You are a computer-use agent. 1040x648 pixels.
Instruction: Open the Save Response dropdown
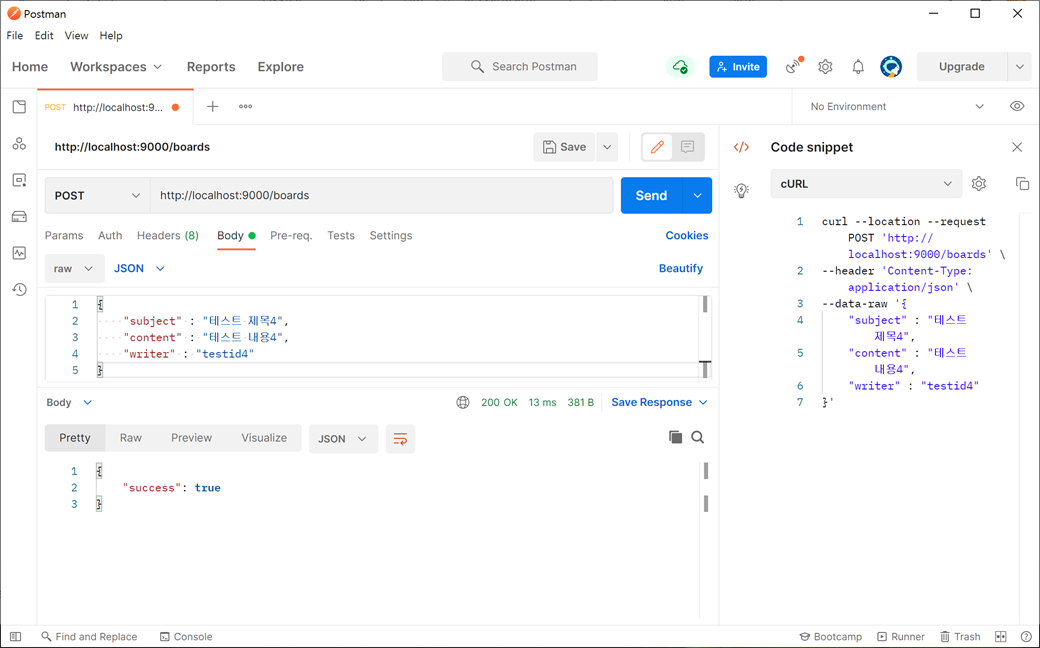coord(659,403)
